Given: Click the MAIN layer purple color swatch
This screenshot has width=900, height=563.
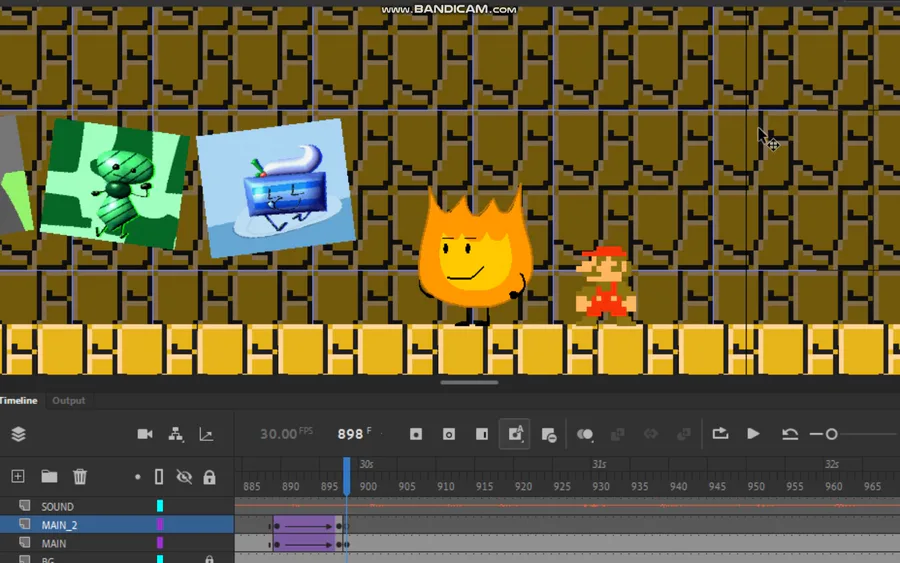Looking at the screenshot, I should coord(160,542).
